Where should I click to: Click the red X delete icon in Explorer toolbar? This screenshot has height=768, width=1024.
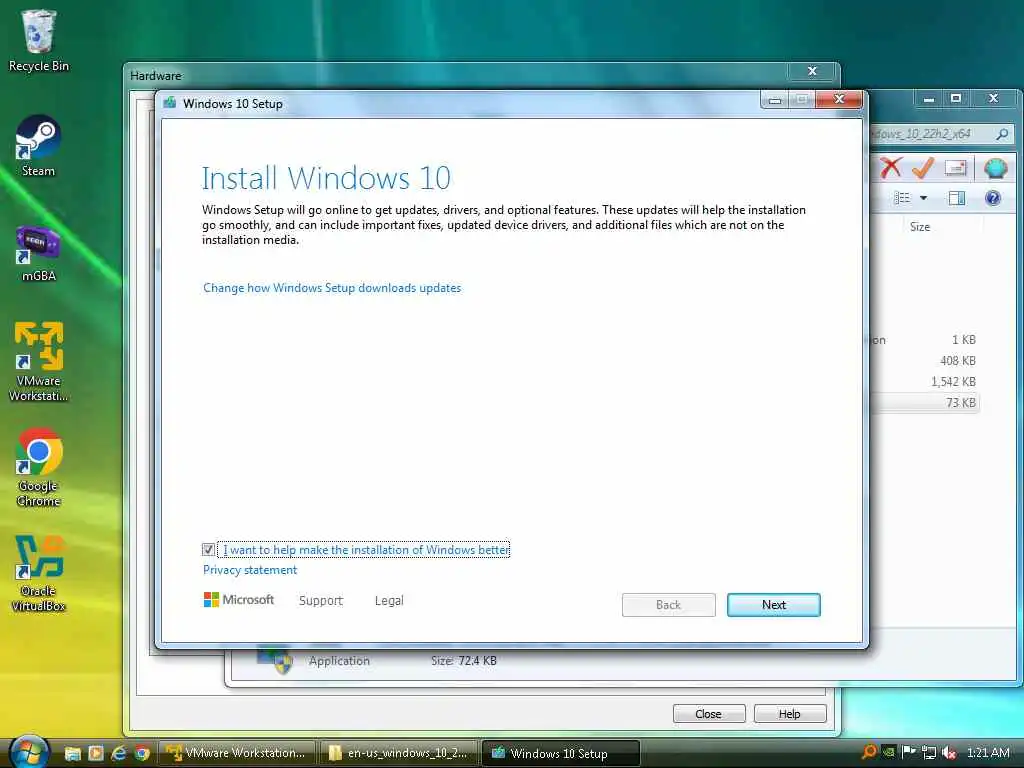coord(890,168)
